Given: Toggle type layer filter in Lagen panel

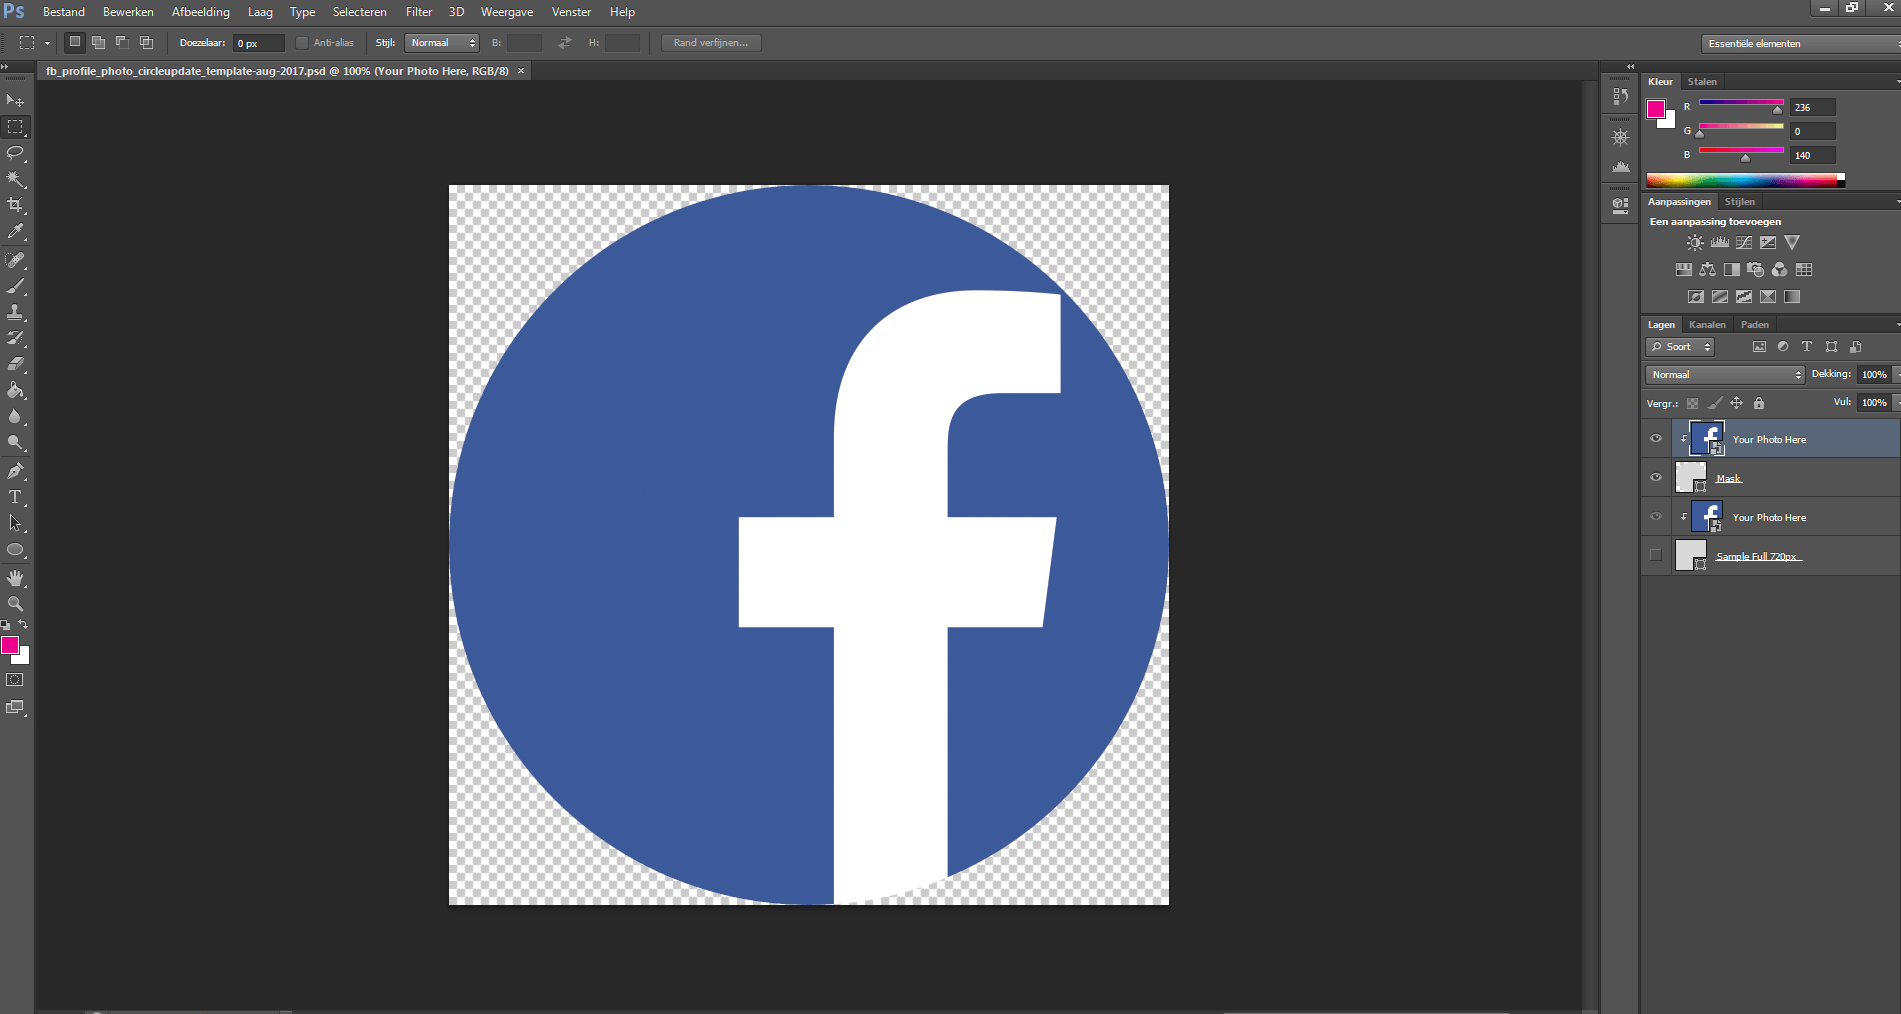Looking at the screenshot, I should coord(1807,347).
